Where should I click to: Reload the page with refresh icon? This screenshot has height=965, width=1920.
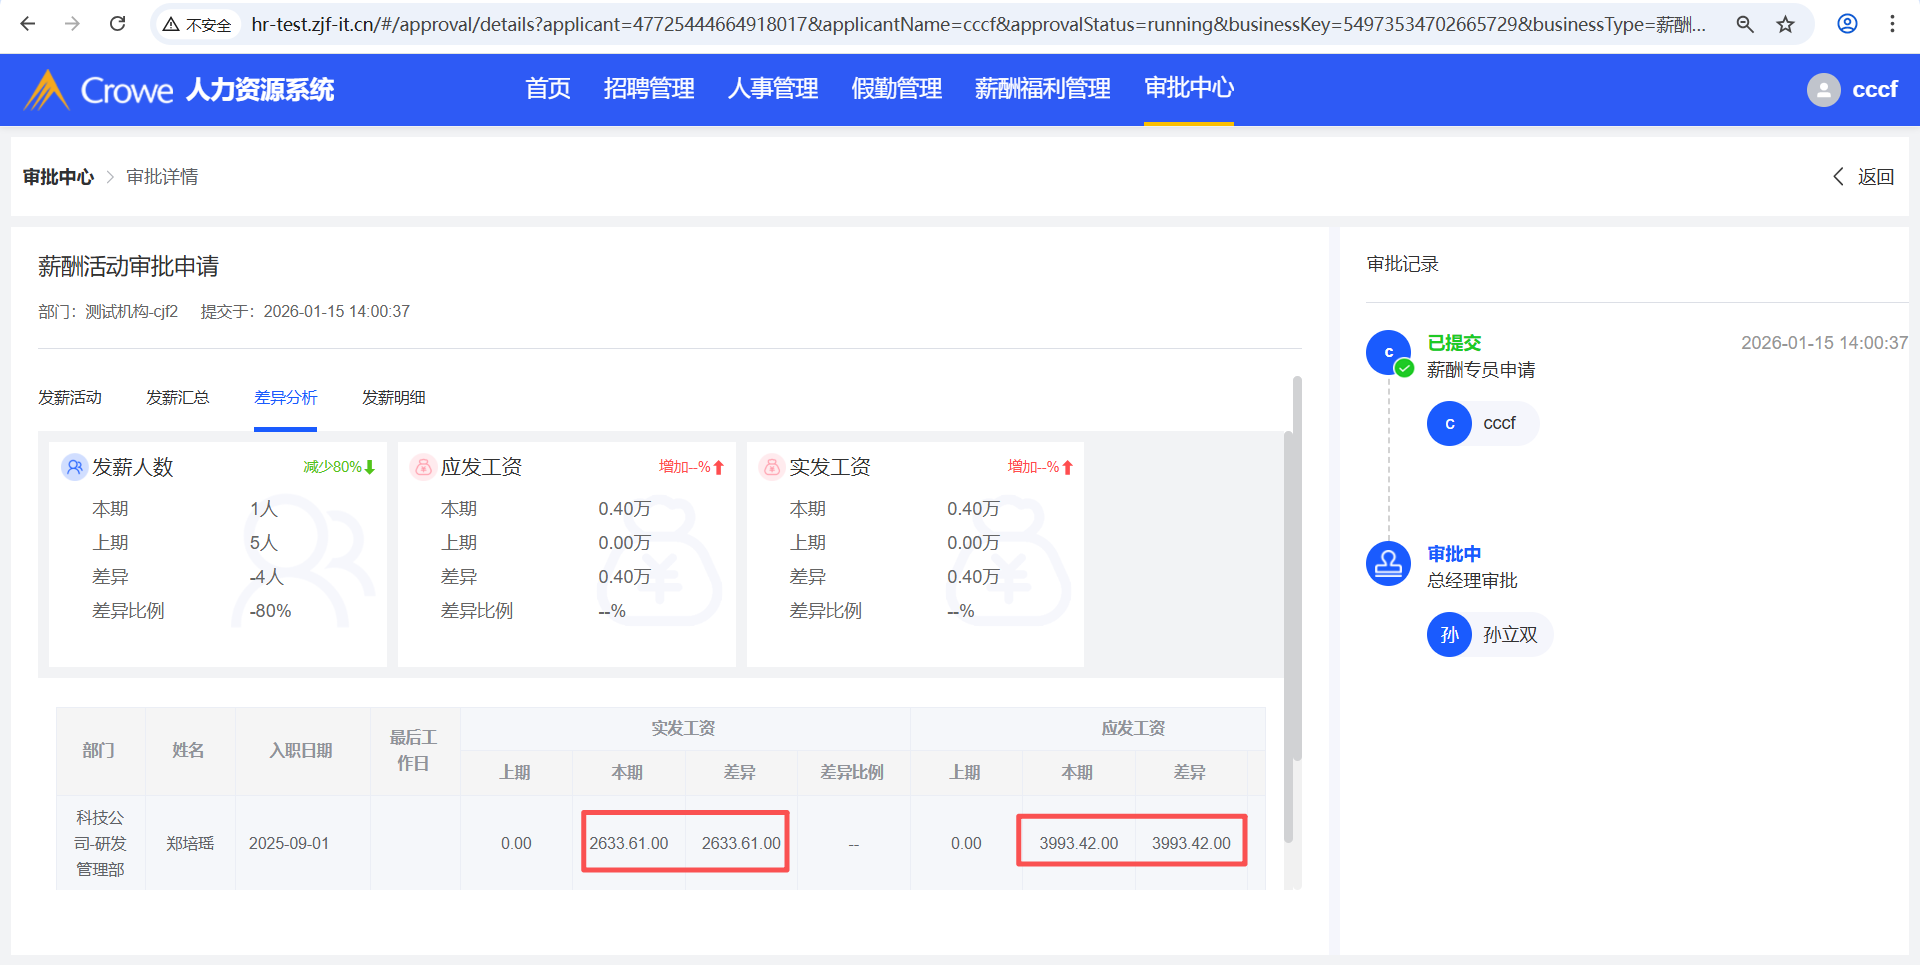coord(117,24)
